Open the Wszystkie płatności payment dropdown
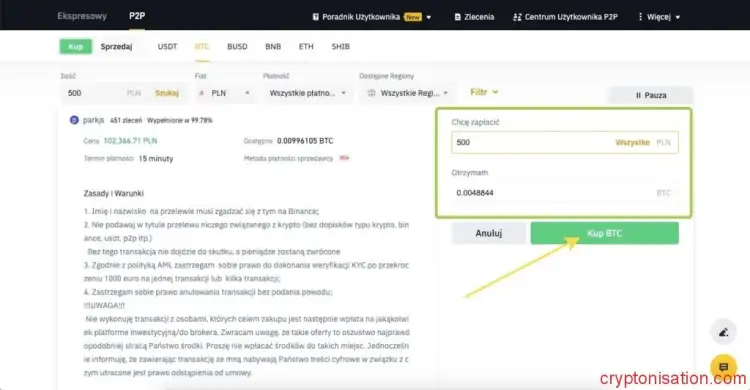The height and width of the screenshot is (390, 750). tap(308, 93)
